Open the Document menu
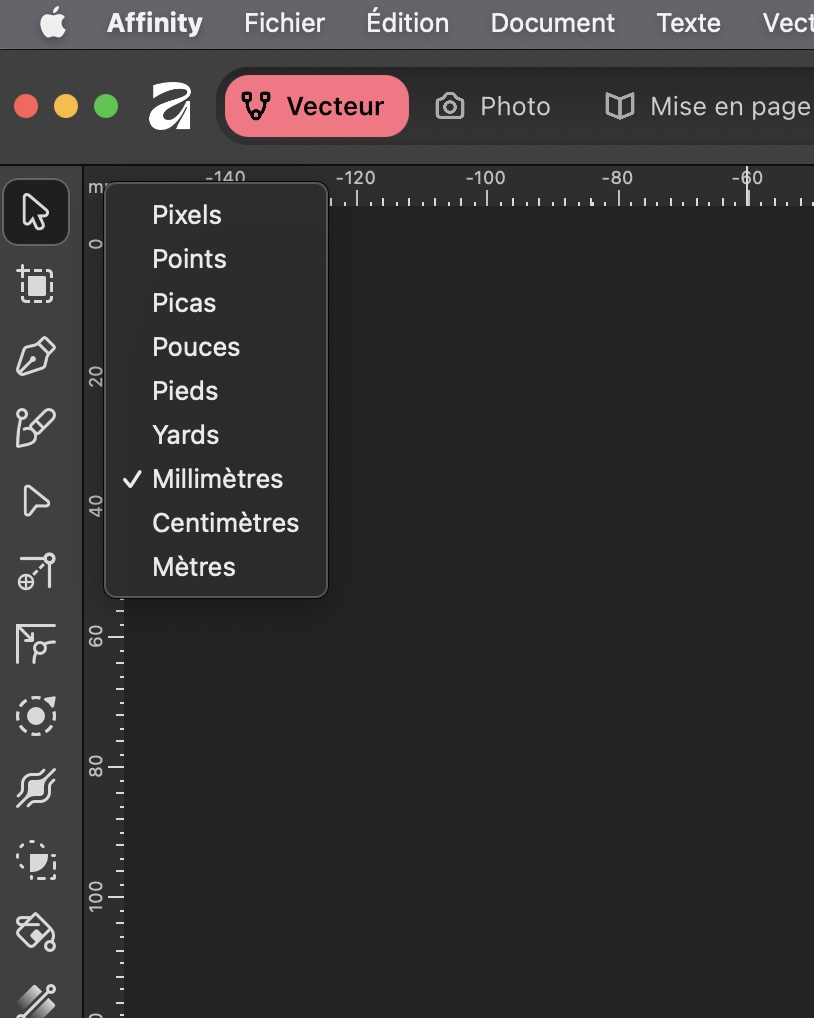 [552, 23]
